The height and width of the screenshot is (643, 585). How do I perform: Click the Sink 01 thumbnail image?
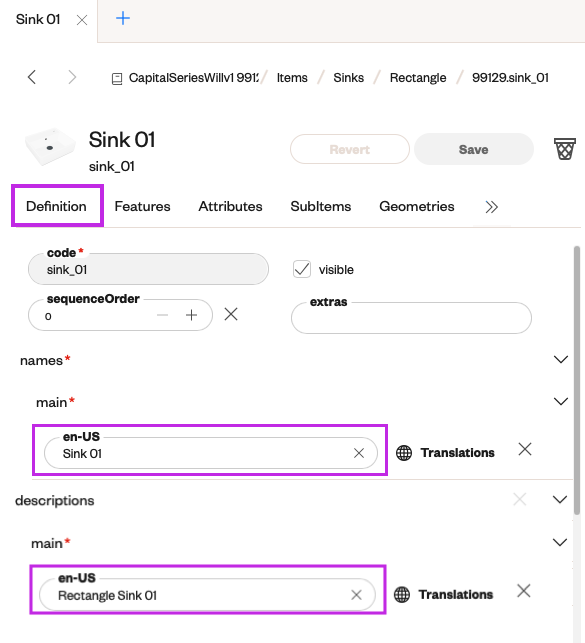(x=50, y=146)
